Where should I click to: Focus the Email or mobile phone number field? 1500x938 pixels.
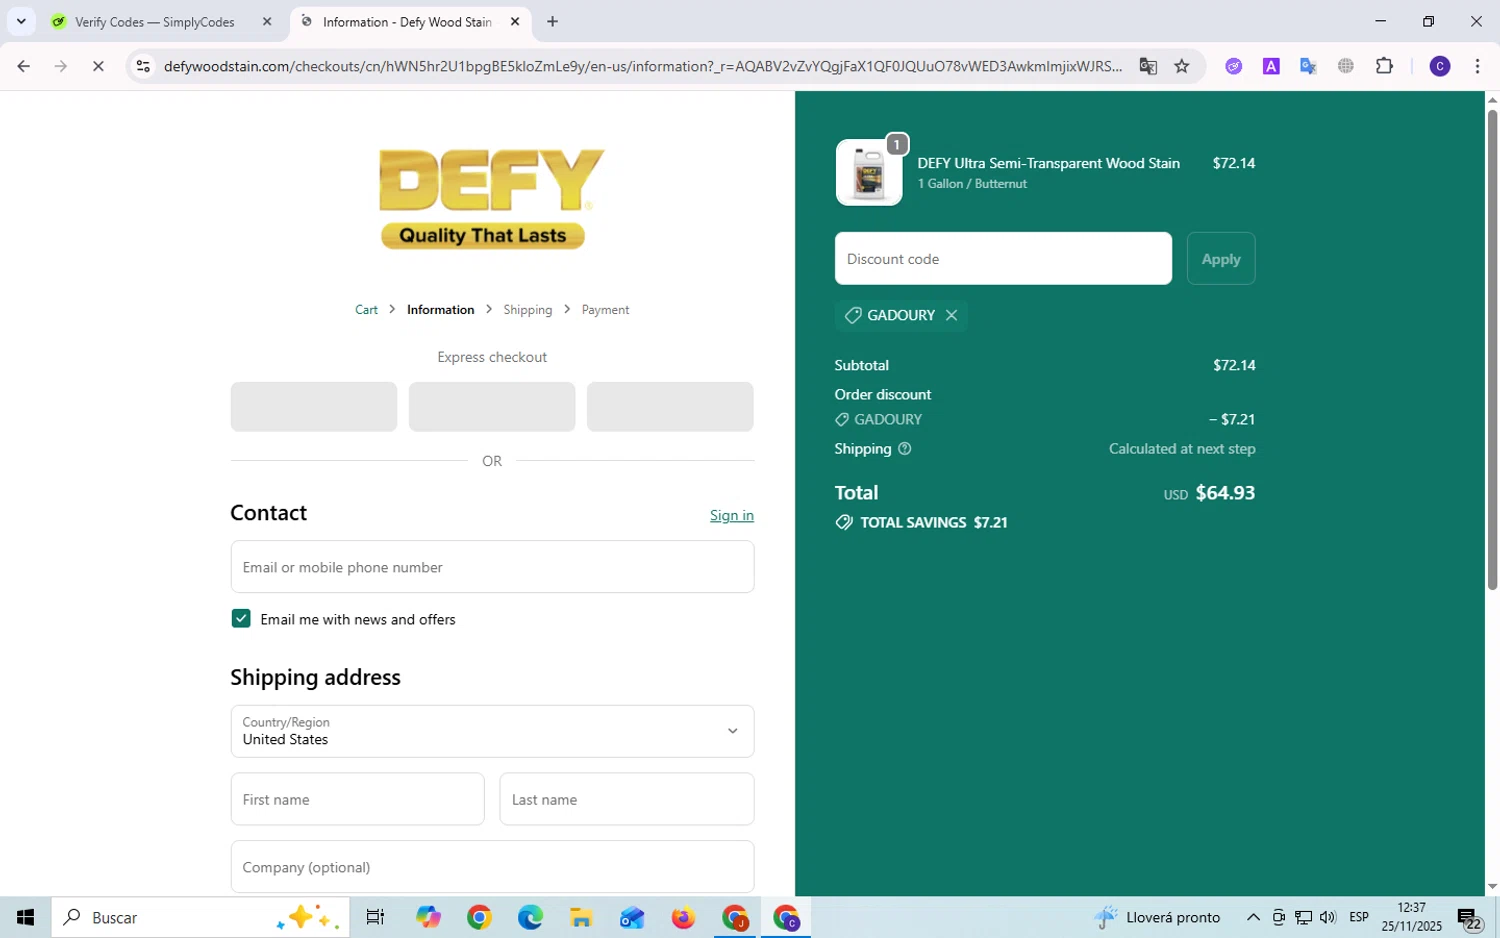pyautogui.click(x=492, y=567)
